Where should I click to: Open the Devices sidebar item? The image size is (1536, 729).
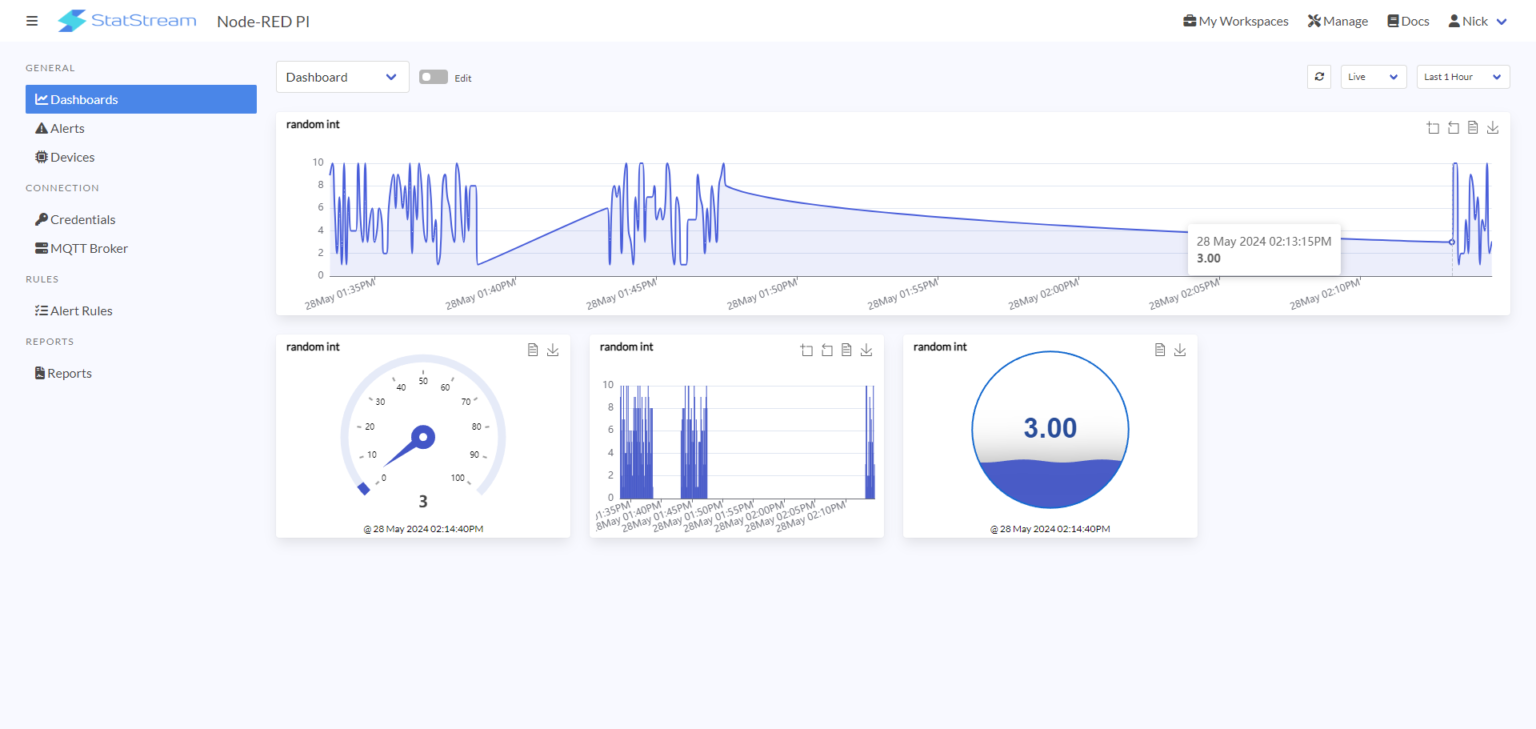point(72,157)
